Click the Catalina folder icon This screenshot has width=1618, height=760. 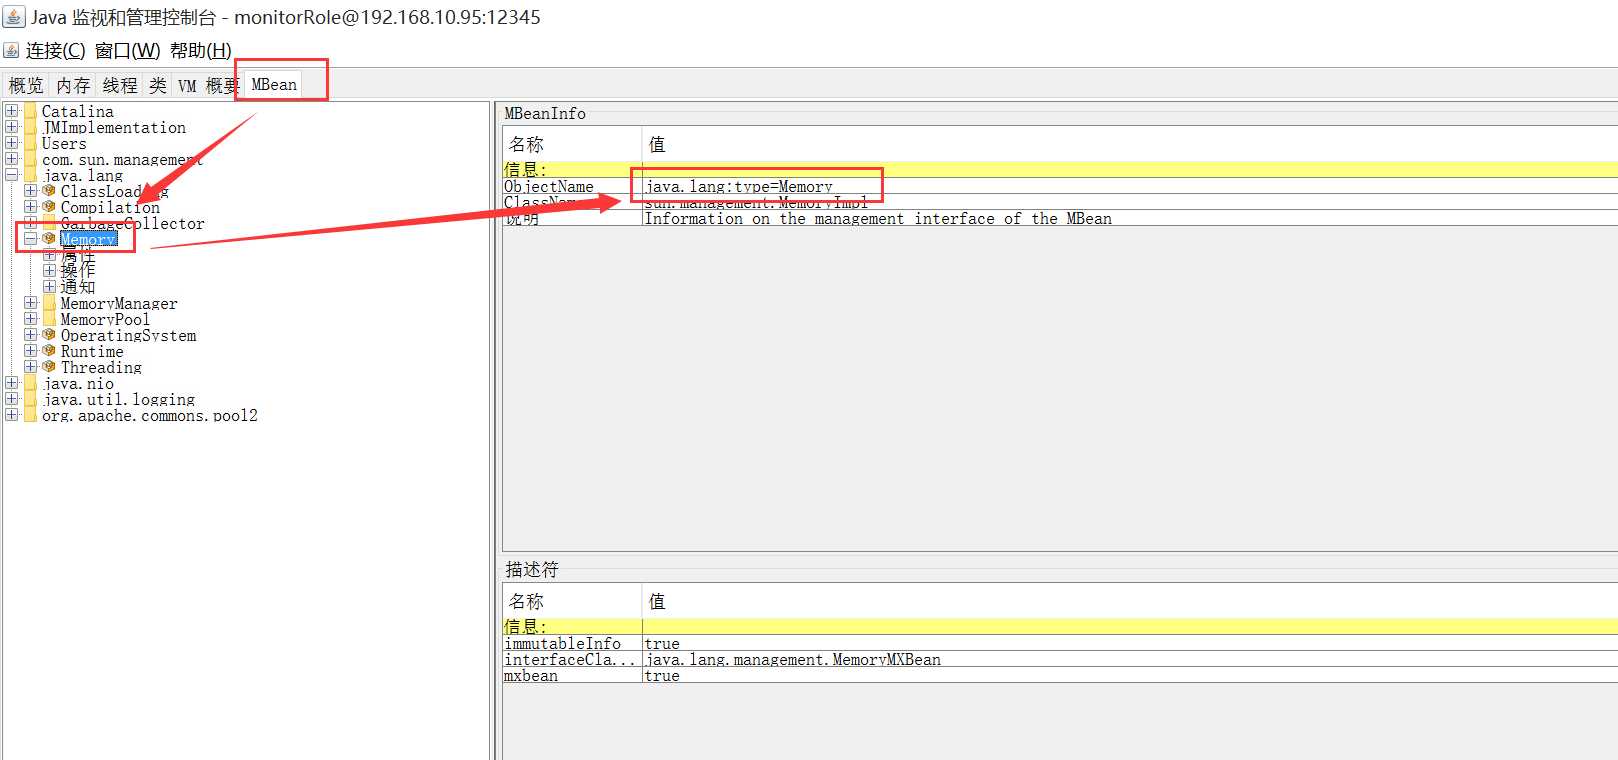click(31, 111)
